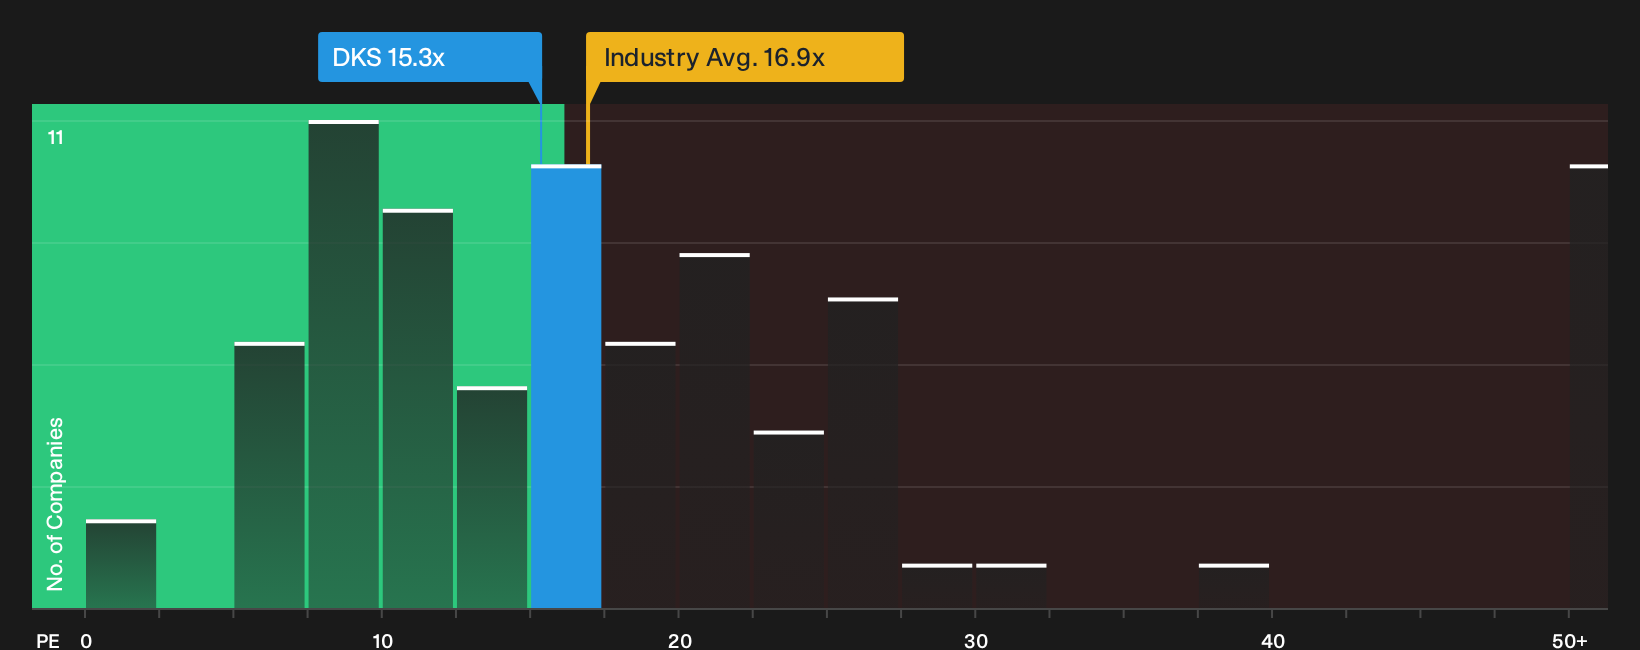Click the x-axis label 50+
Image resolution: width=1640 pixels, height=650 pixels.
pos(1570,640)
